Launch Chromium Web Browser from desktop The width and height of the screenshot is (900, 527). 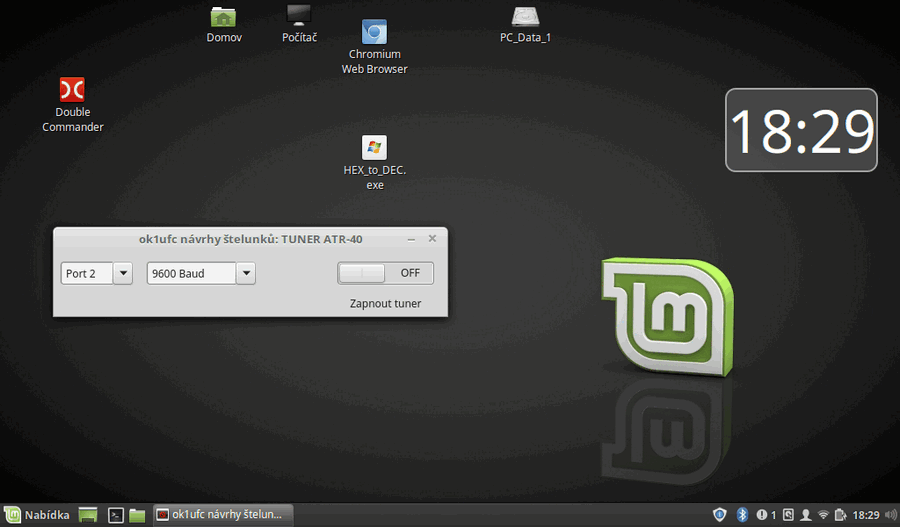point(374,32)
